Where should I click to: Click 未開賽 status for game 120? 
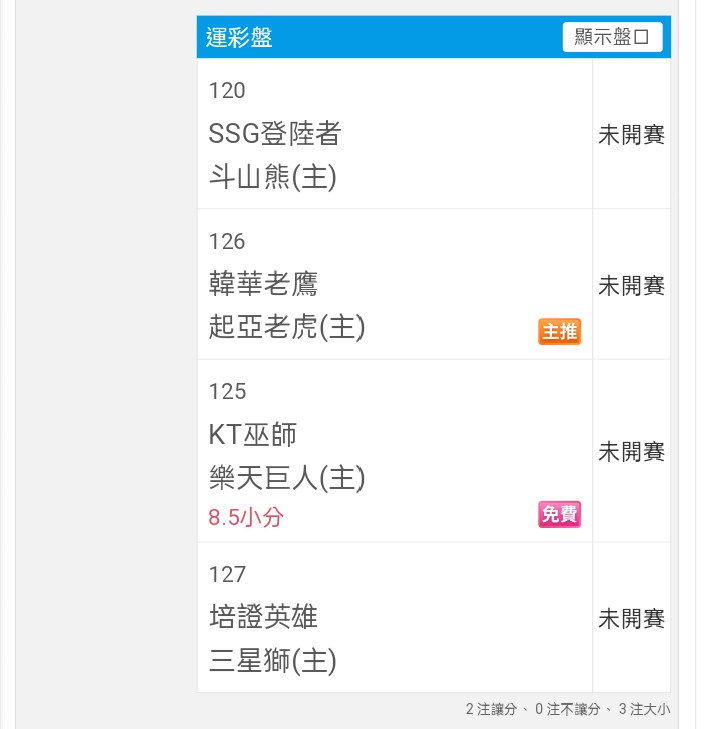coord(631,135)
